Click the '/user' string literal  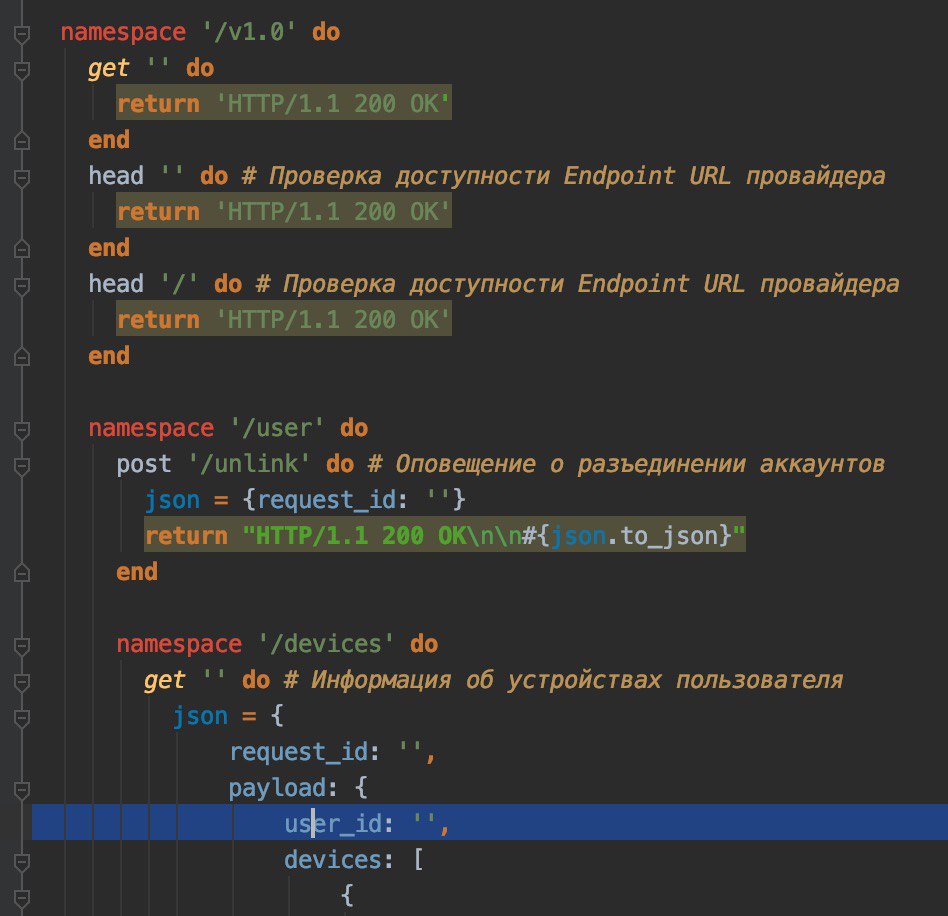point(277,428)
